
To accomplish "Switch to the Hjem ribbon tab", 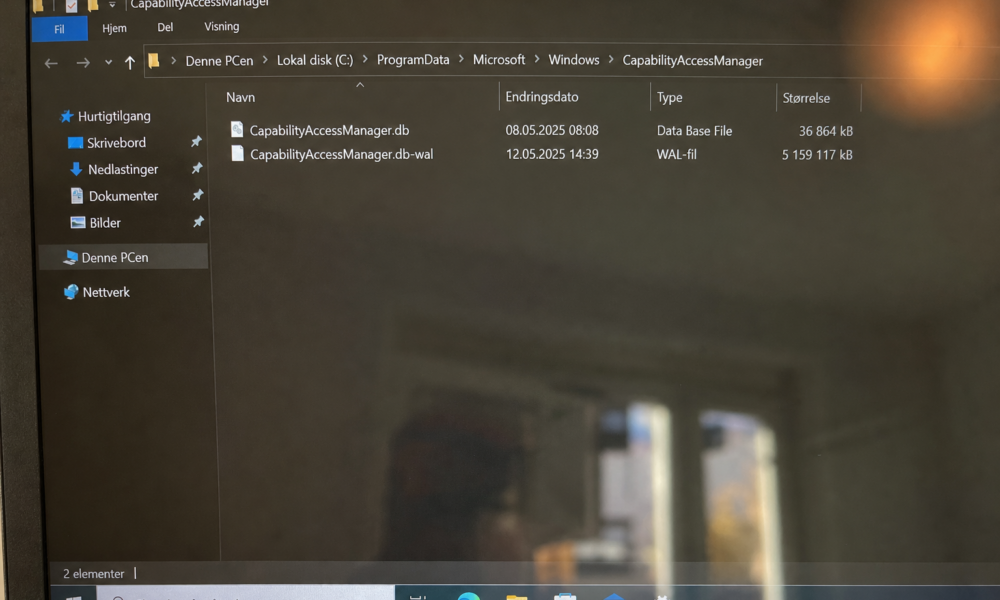I will pyautogui.click(x=114, y=28).
